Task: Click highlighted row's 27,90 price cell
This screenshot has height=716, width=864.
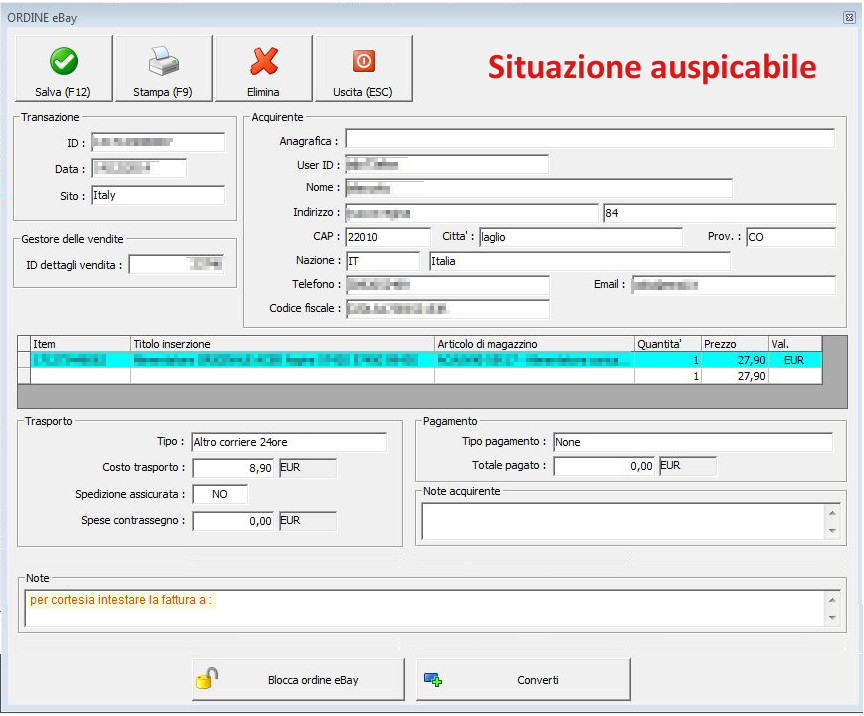Action: [735, 360]
